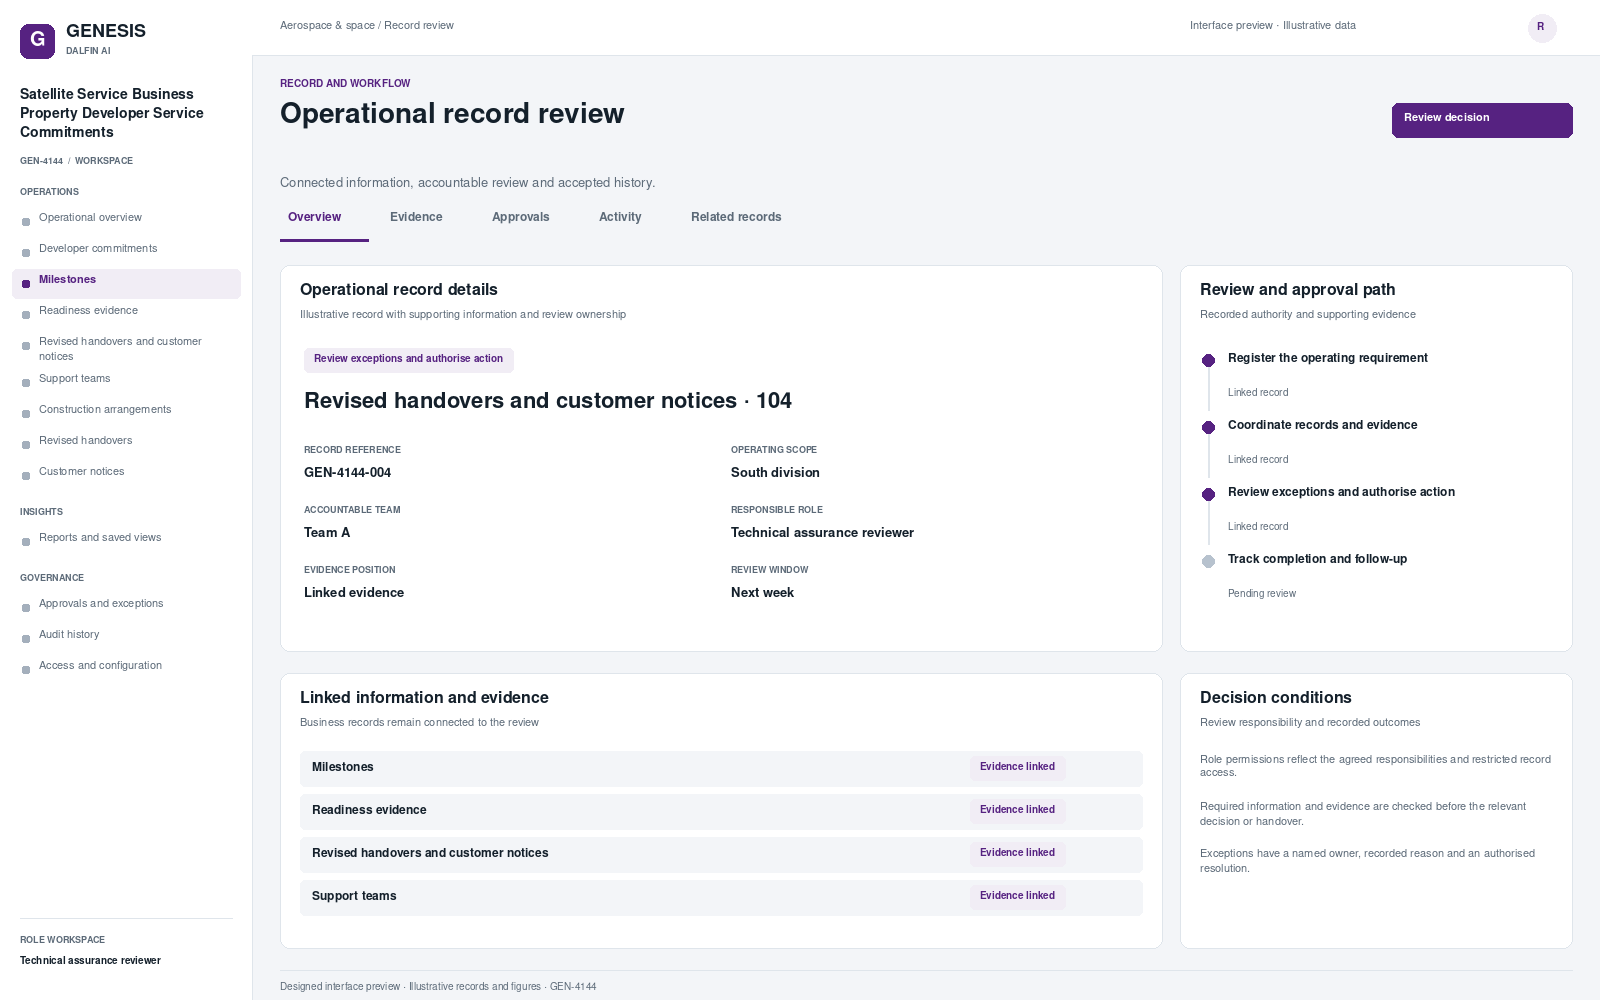Click South division operating scope value

coord(775,473)
